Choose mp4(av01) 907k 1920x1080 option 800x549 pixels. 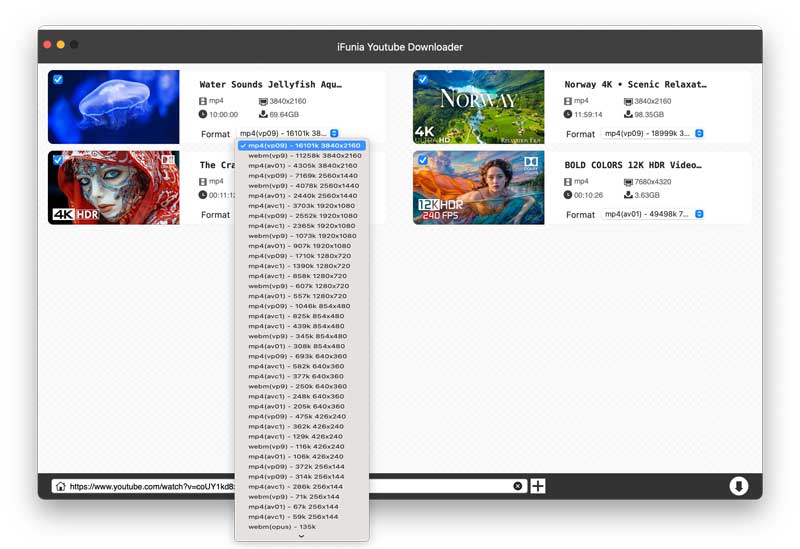[x=299, y=246]
